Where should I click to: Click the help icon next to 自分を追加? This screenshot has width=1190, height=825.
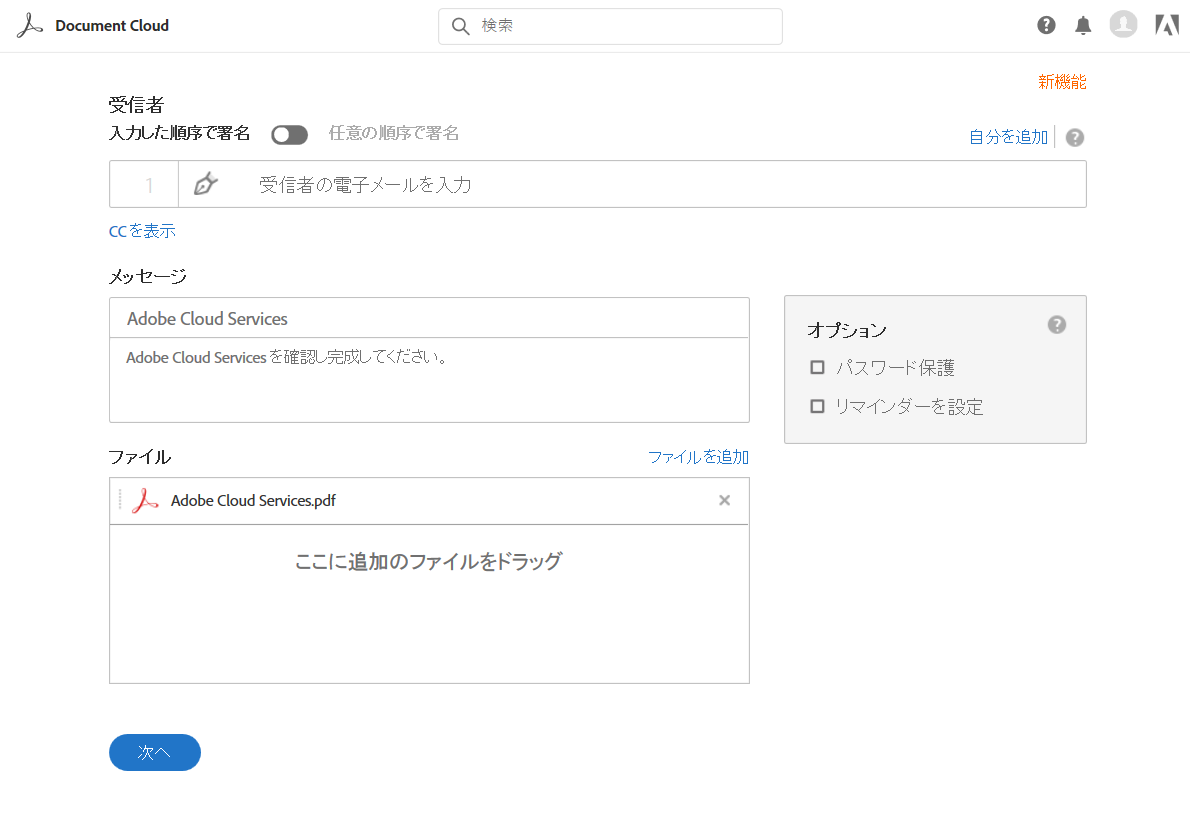tap(1075, 137)
